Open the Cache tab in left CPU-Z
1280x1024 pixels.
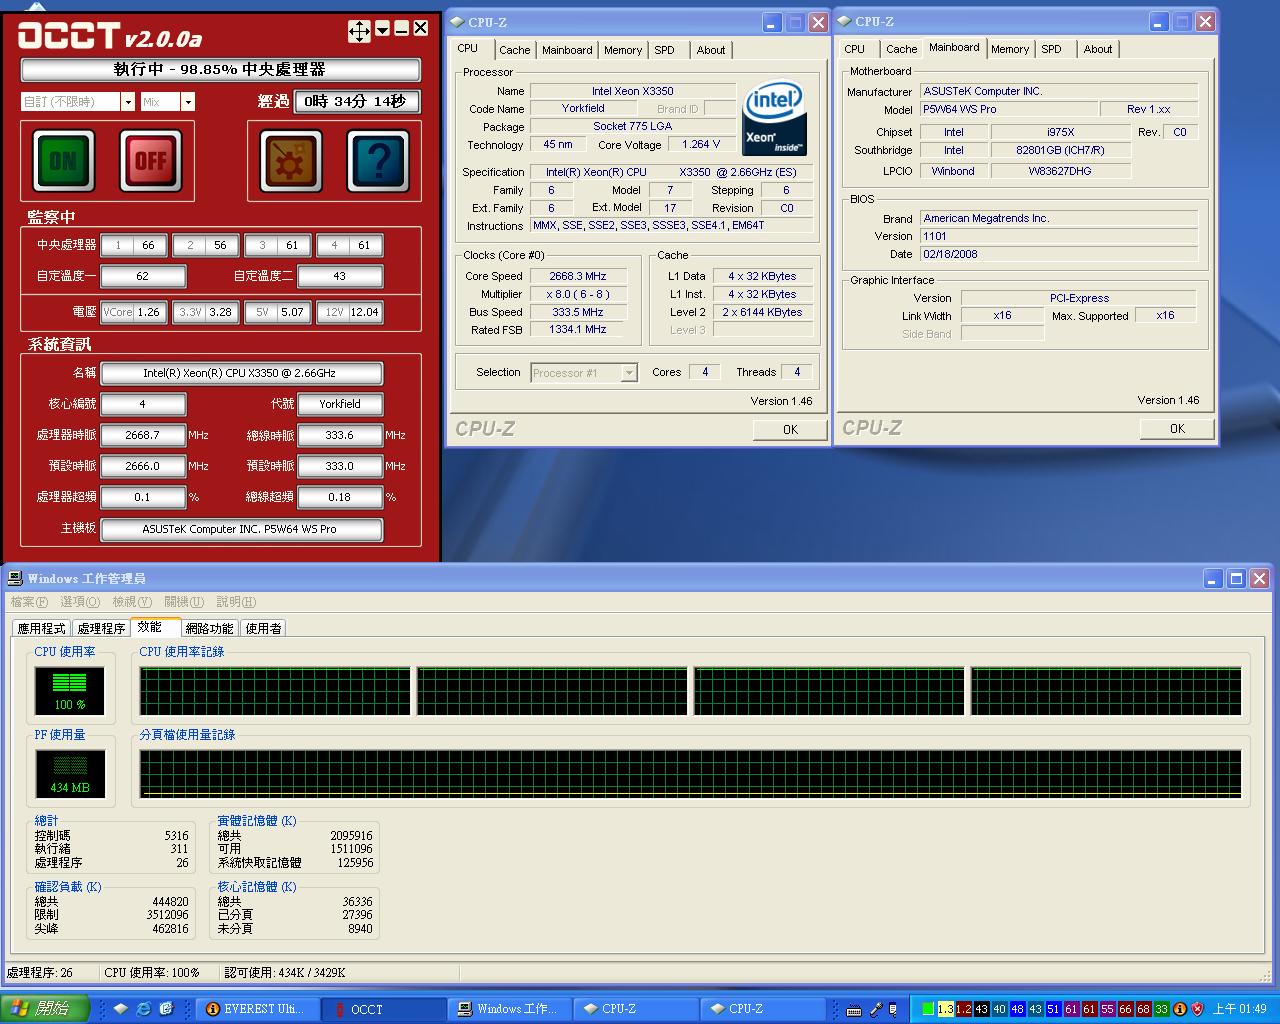pyautogui.click(x=514, y=50)
